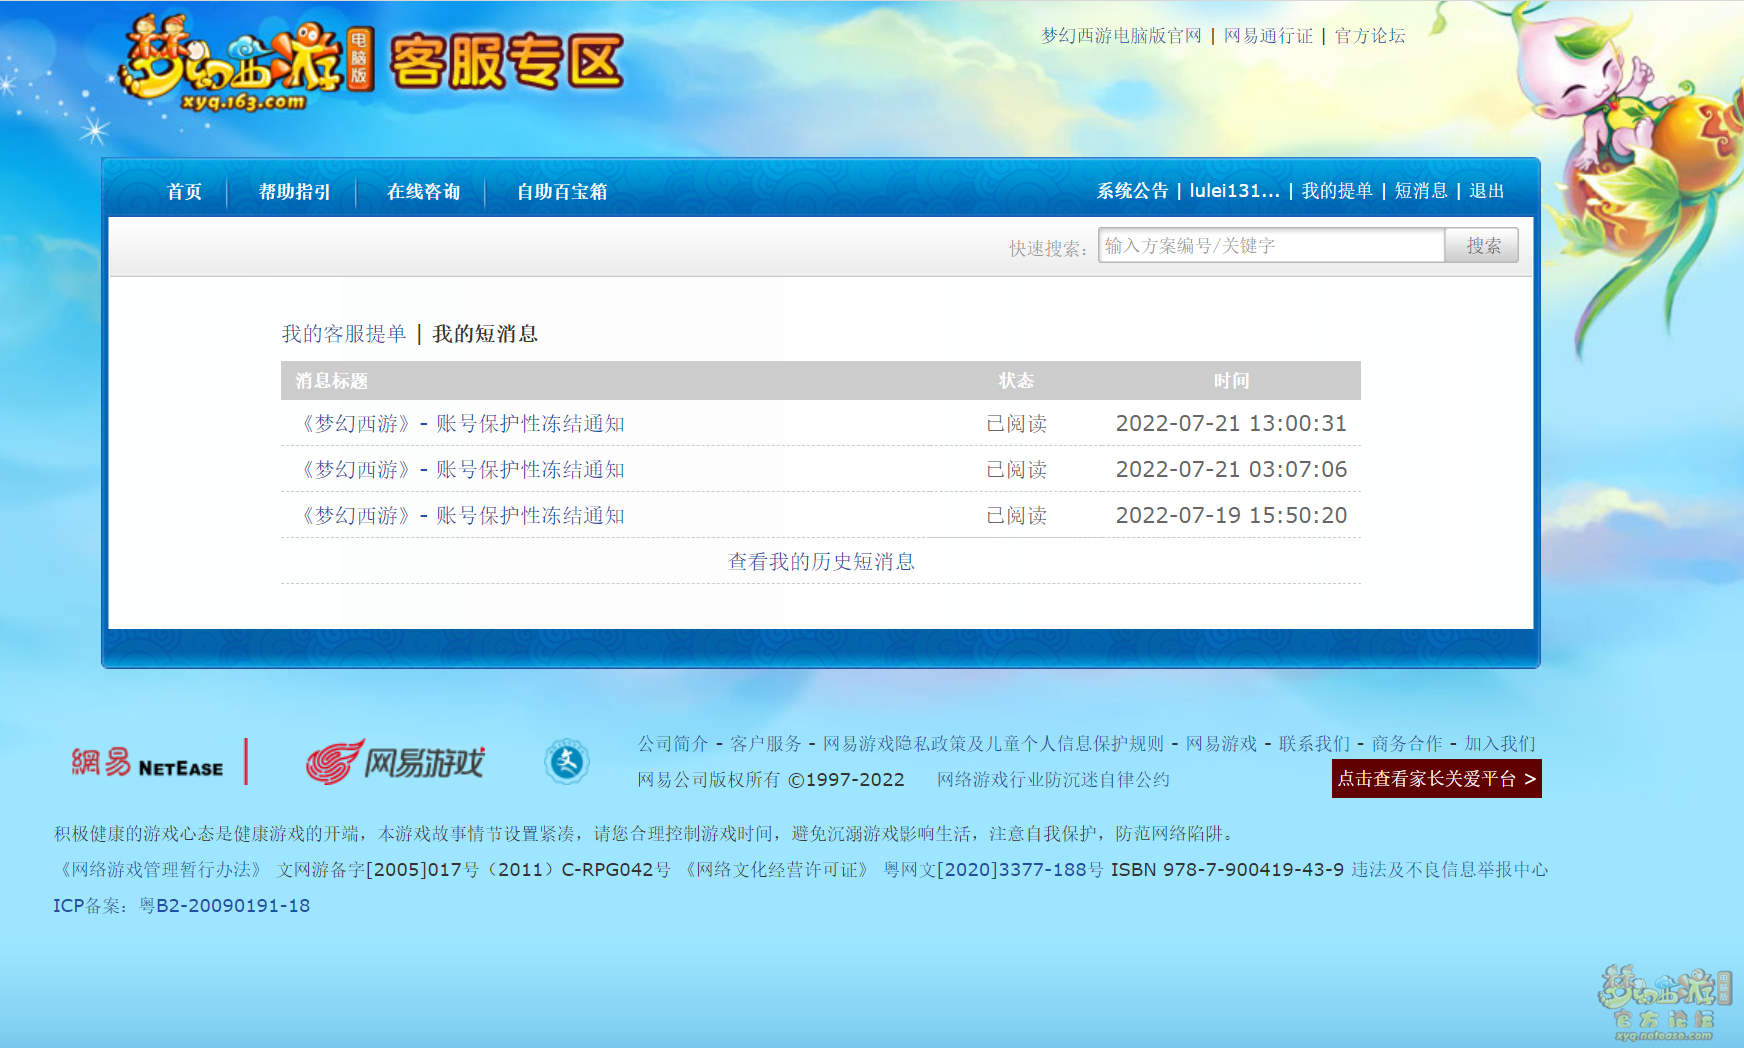1744x1048 pixels.
Task: Open 加入我们 footer link
Action: (x=1500, y=743)
